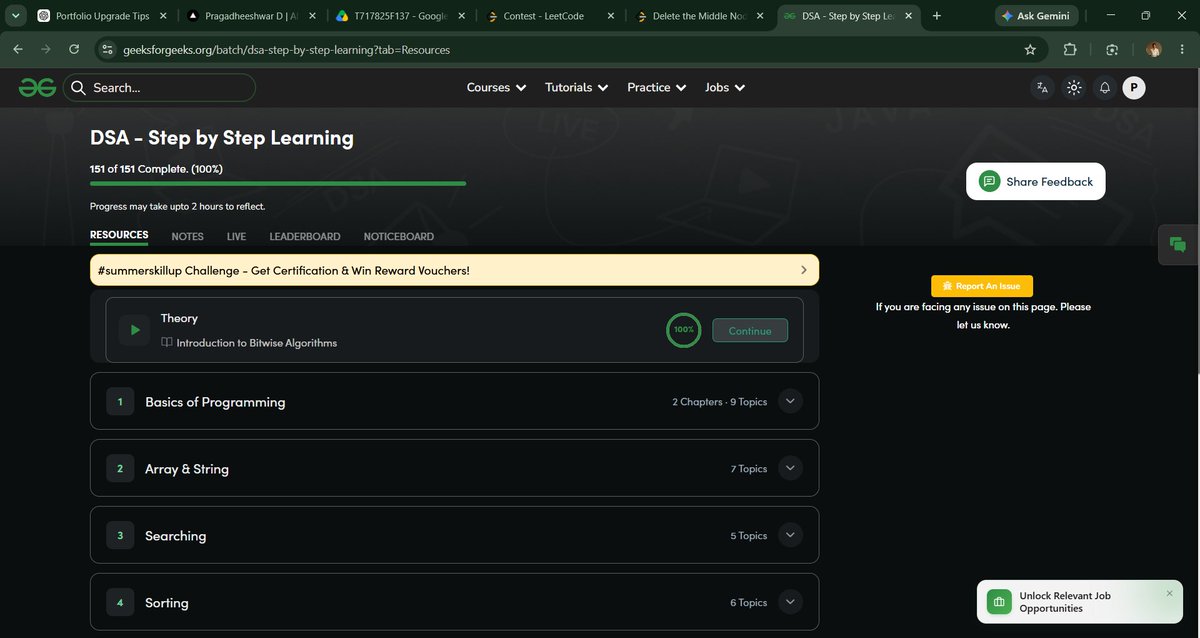Image resolution: width=1200 pixels, height=638 pixels.
Task: Expand the Sorting section chevron
Action: (790, 602)
